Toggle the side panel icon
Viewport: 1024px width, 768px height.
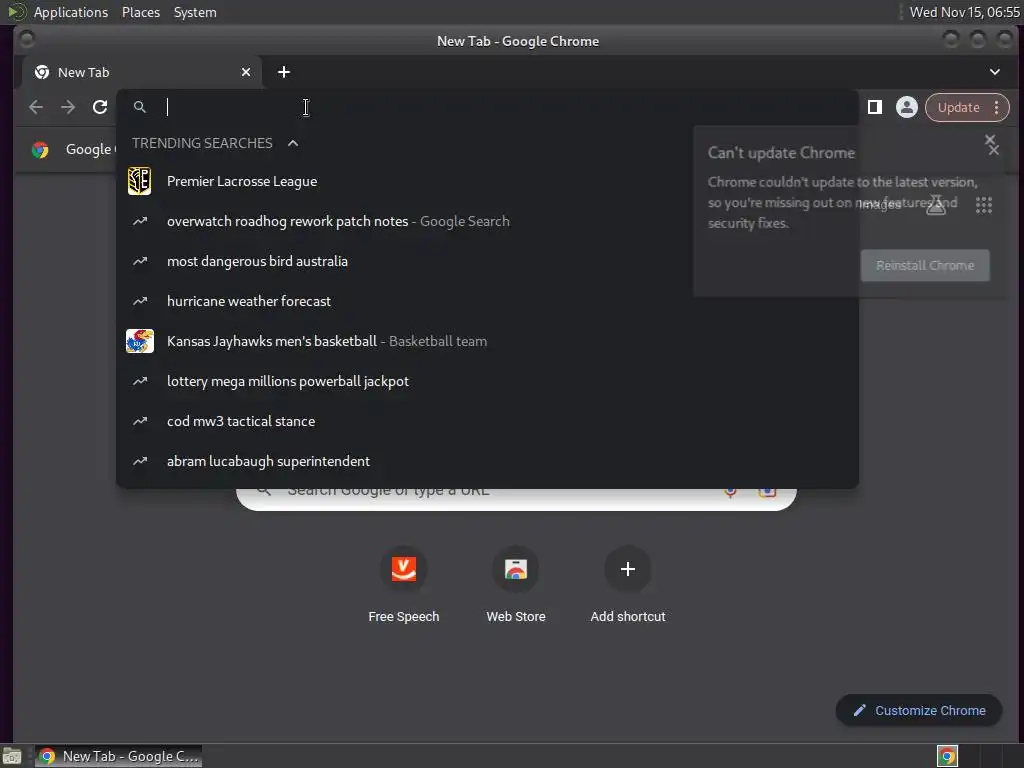click(874, 107)
